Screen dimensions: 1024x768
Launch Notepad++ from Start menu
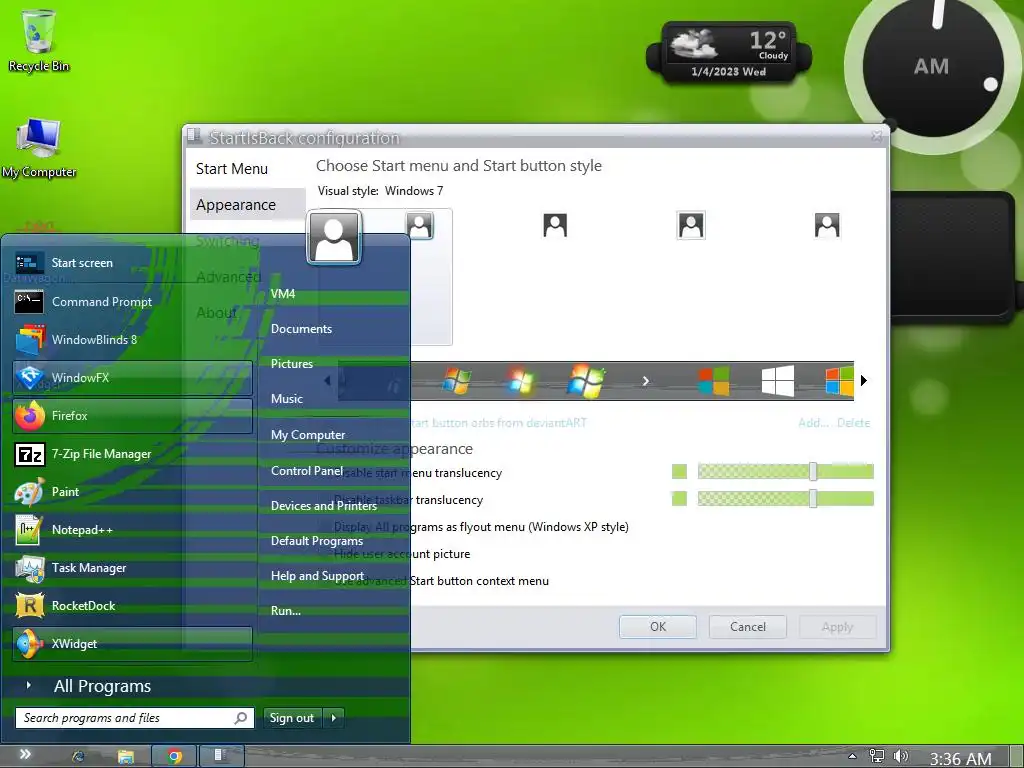132,530
